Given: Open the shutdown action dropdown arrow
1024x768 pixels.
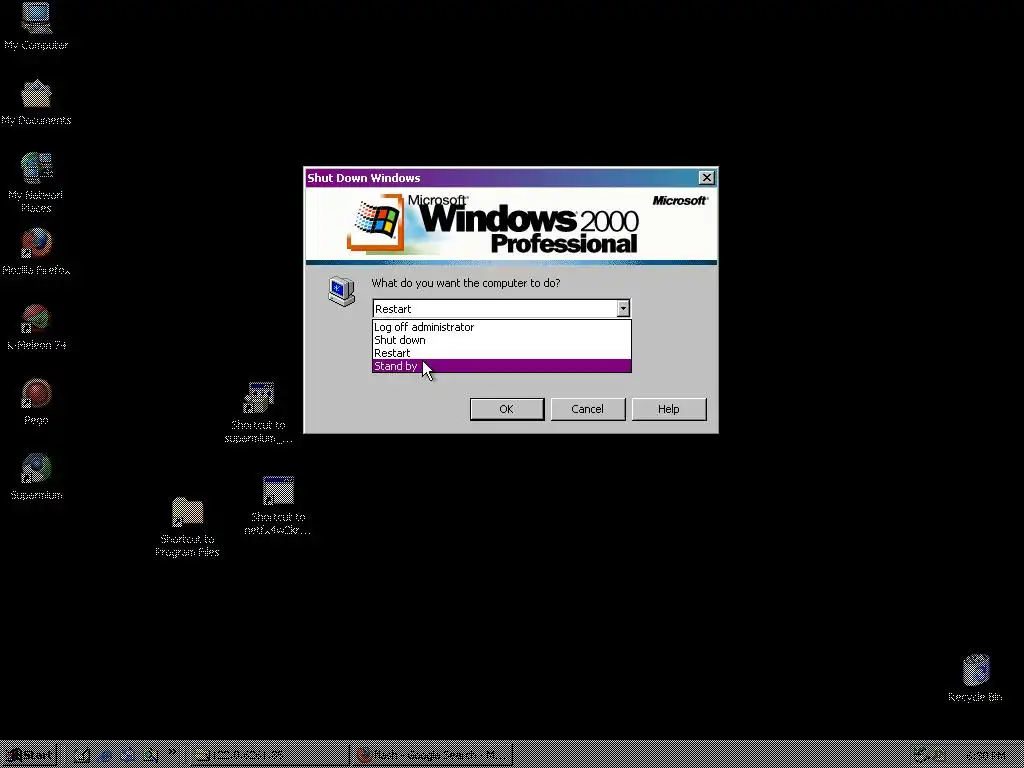Looking at the screenshot, I should point(623,308).
